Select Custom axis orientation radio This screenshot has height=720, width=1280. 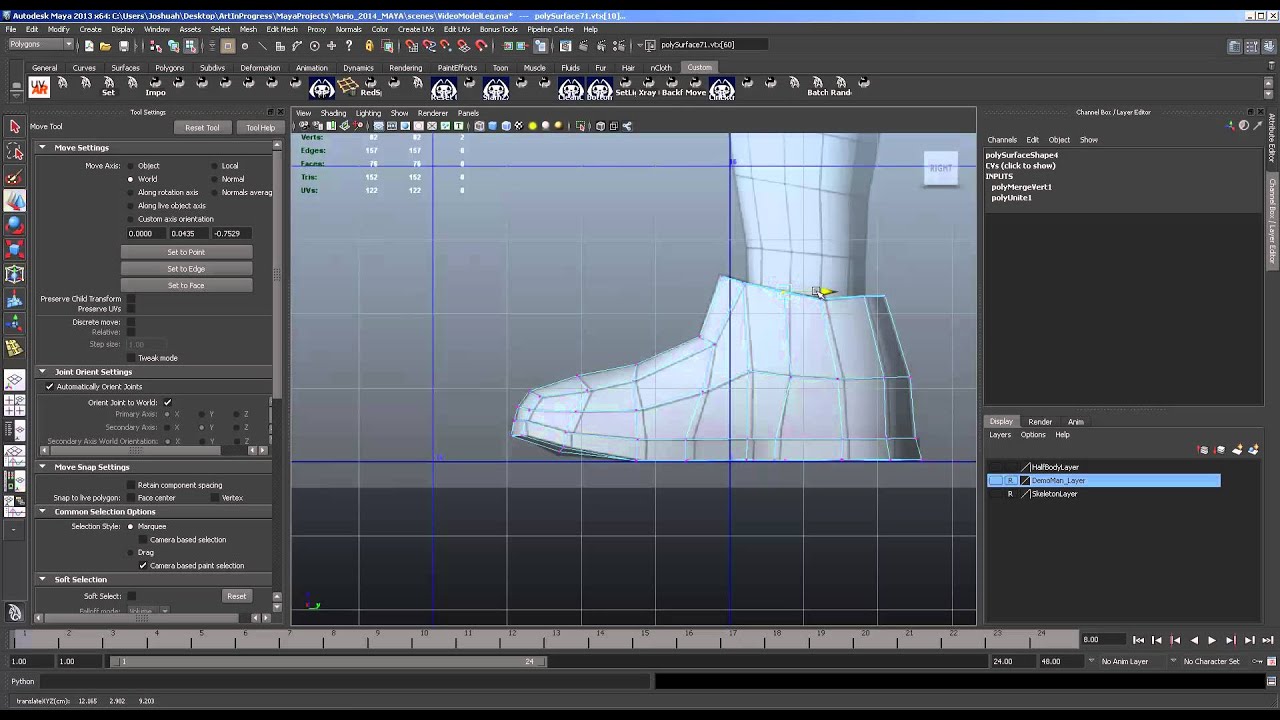(x=130, y=219)
